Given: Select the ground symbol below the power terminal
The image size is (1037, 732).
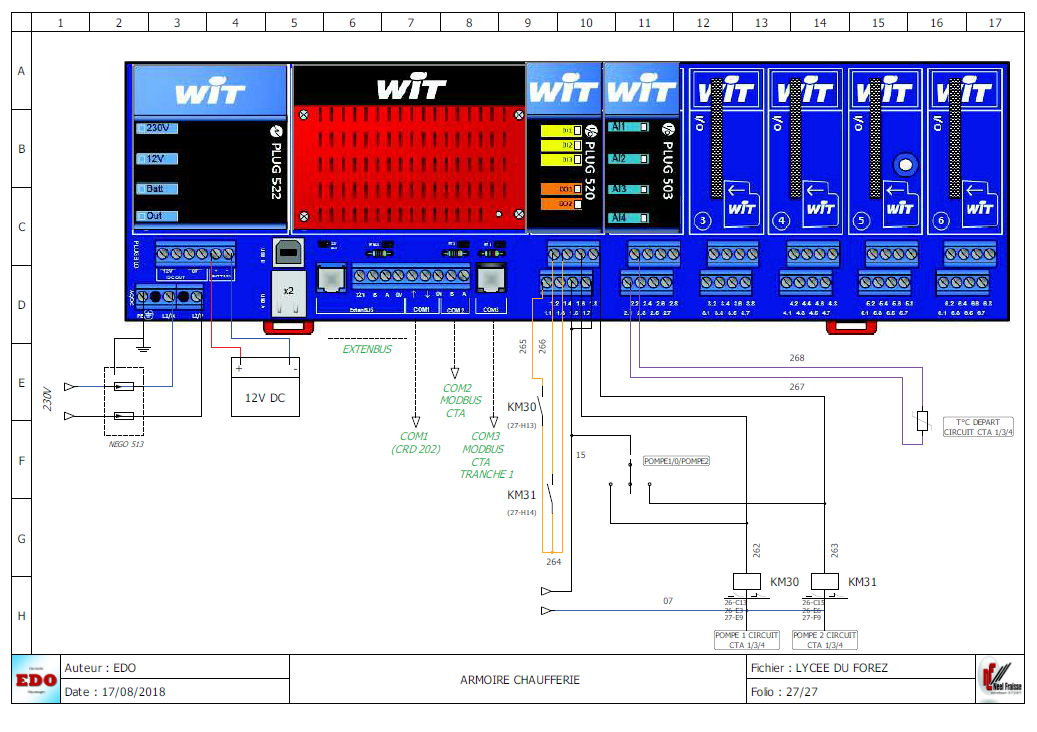Looking at the screenshot, I should click(143, 348).
